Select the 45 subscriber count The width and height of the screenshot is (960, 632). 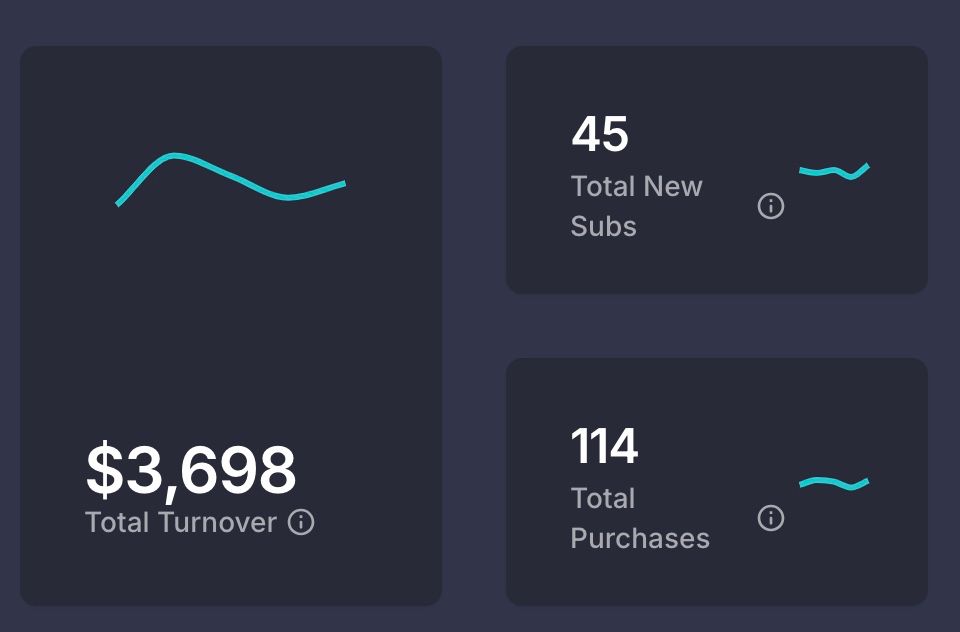tap(598, 135)
